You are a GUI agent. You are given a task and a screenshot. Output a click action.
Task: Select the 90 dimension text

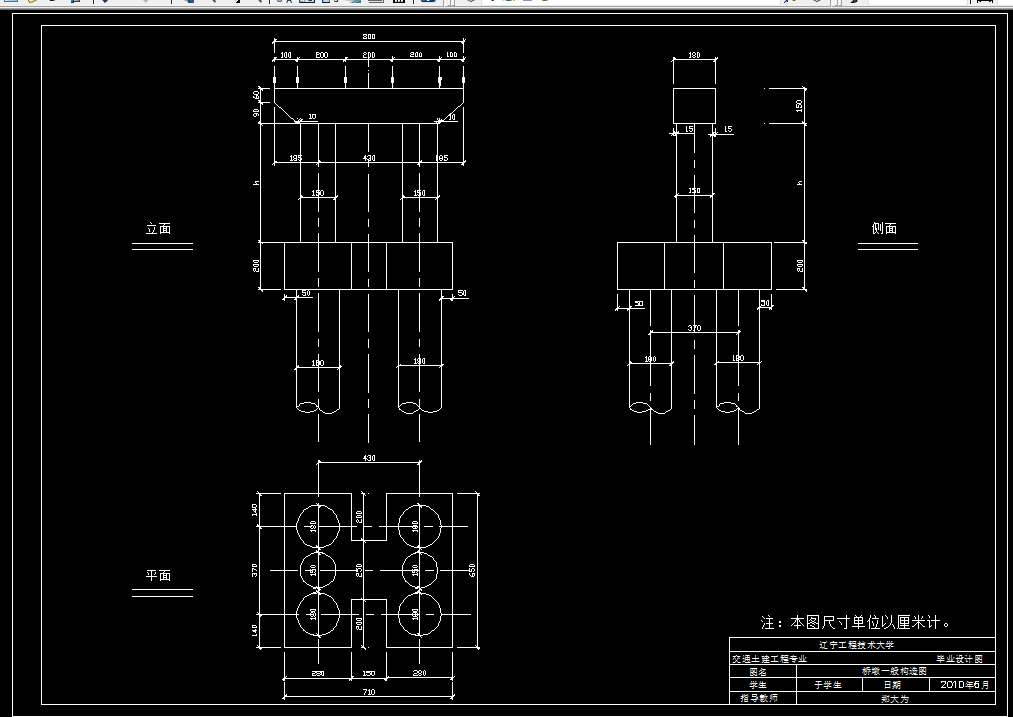point(256,112)
